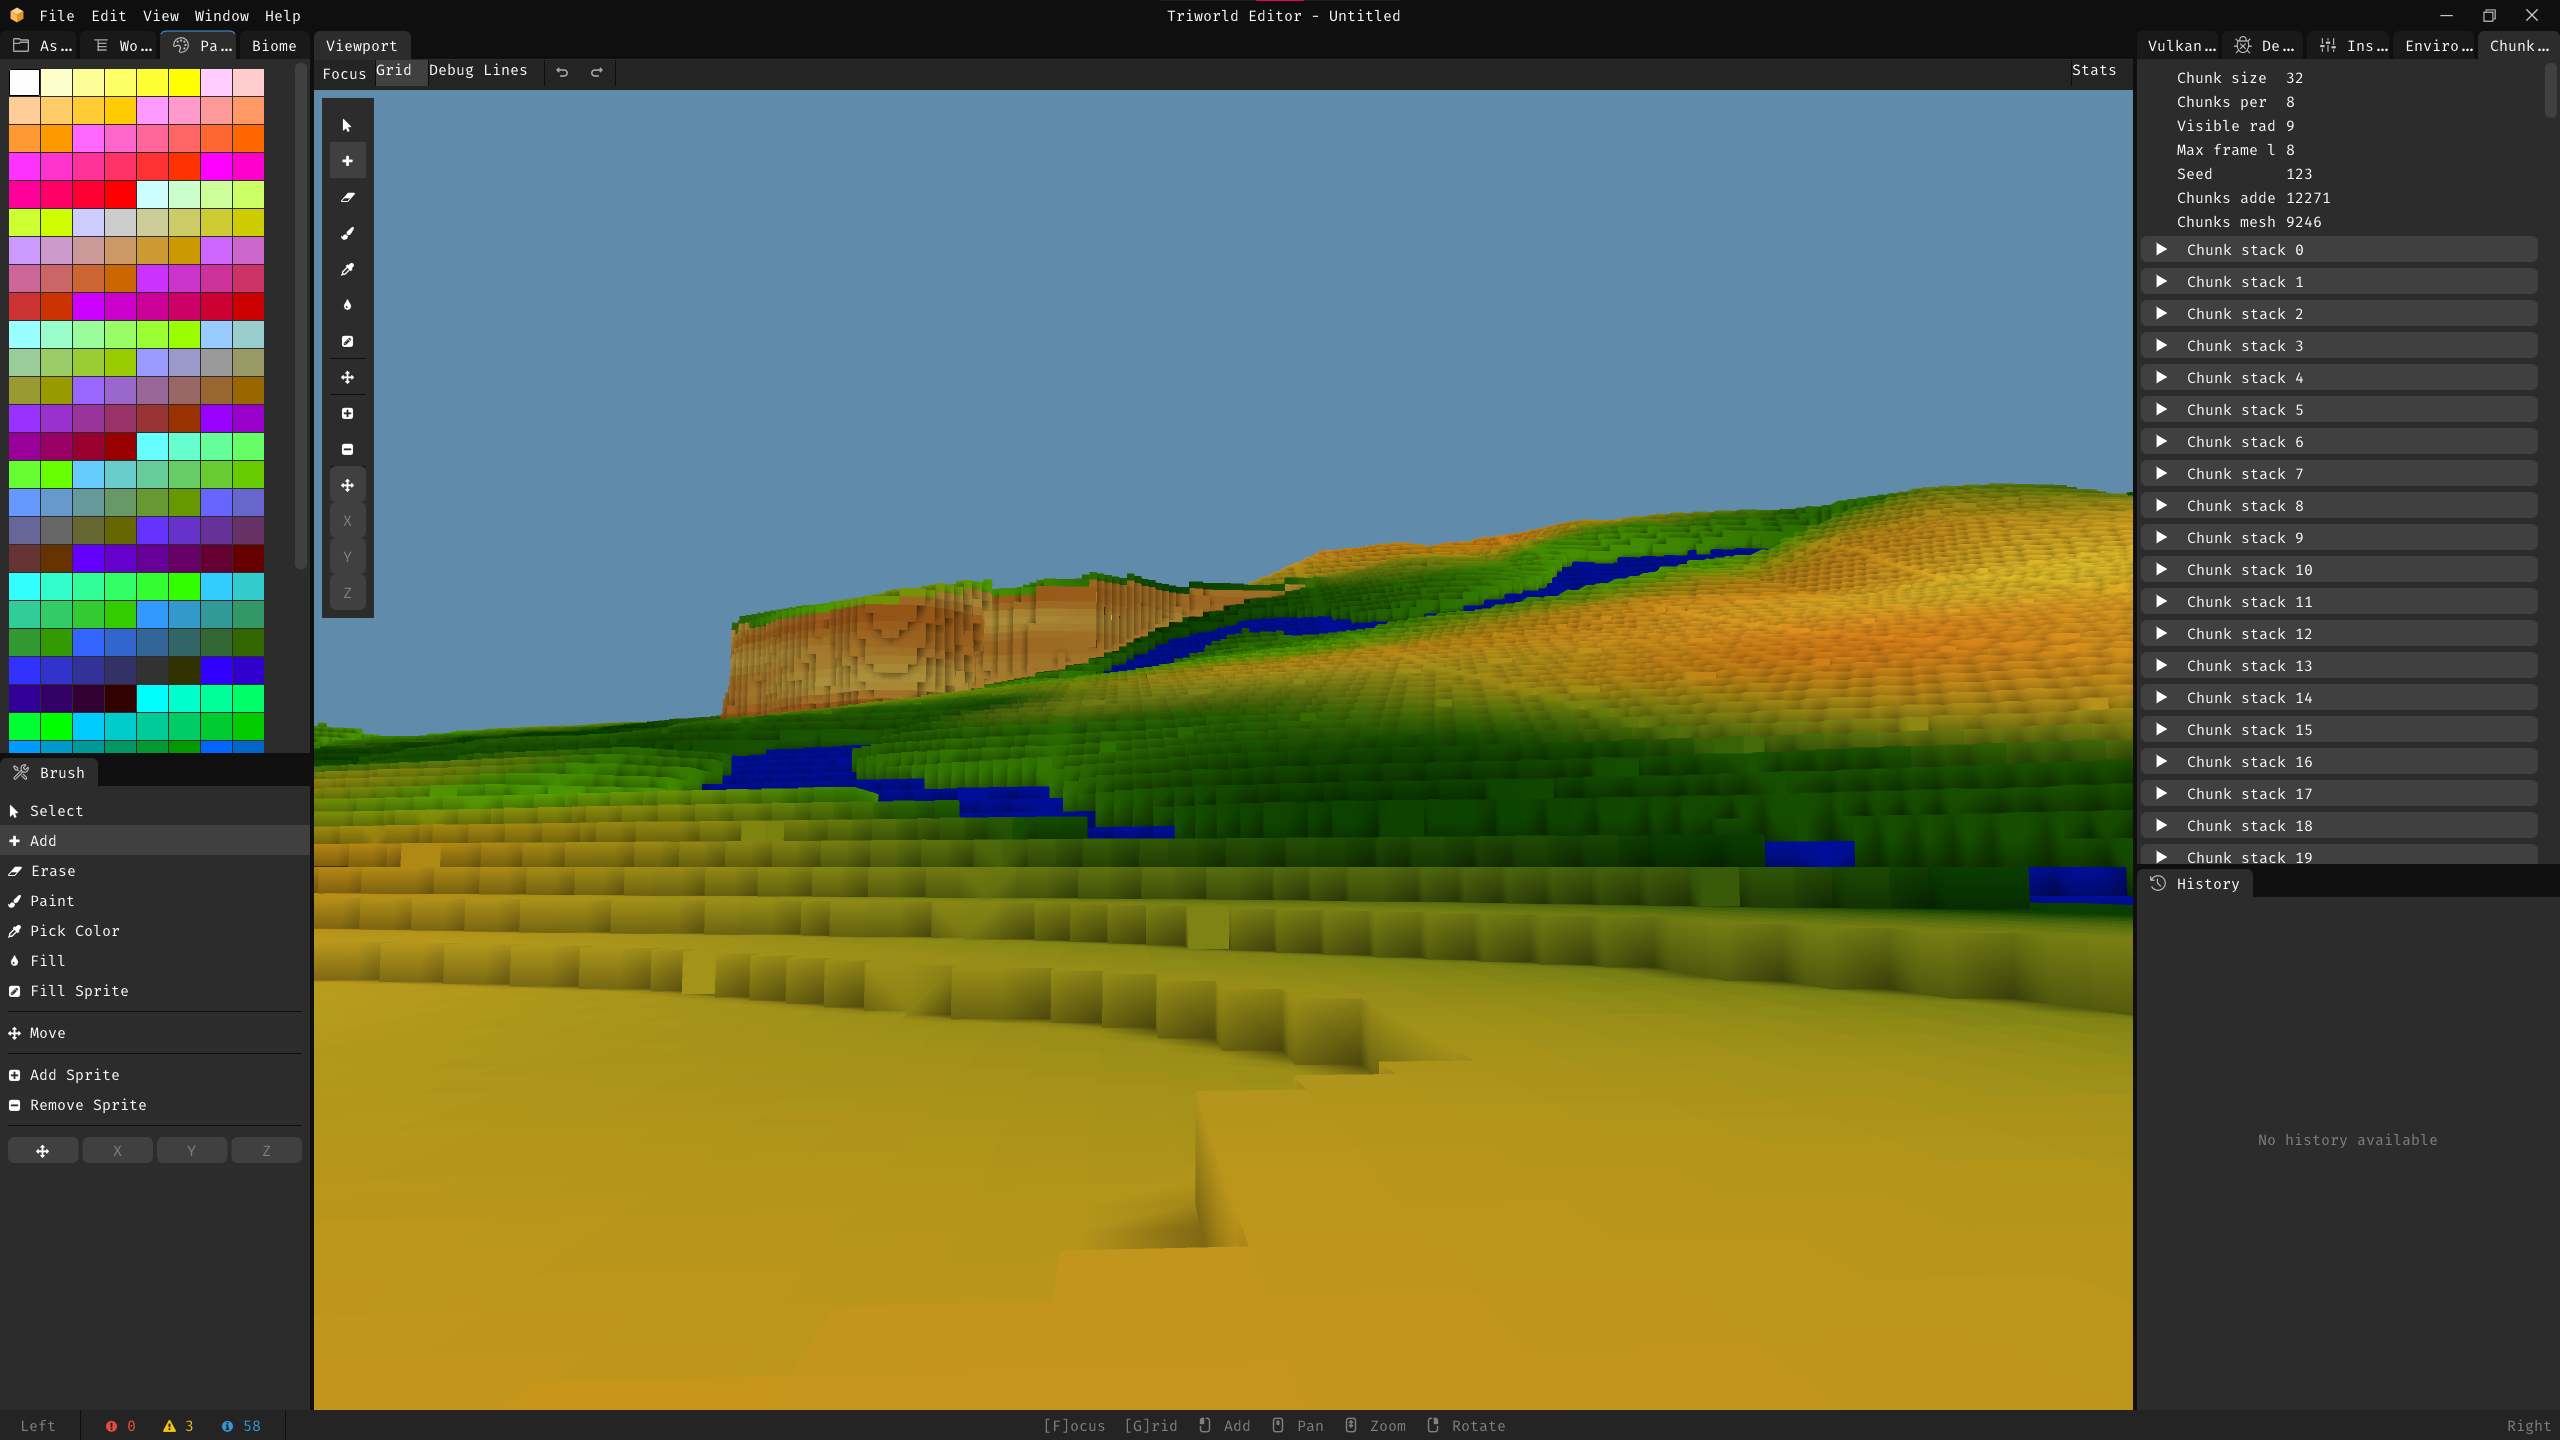Click the Stats button

coord(2093,70)
